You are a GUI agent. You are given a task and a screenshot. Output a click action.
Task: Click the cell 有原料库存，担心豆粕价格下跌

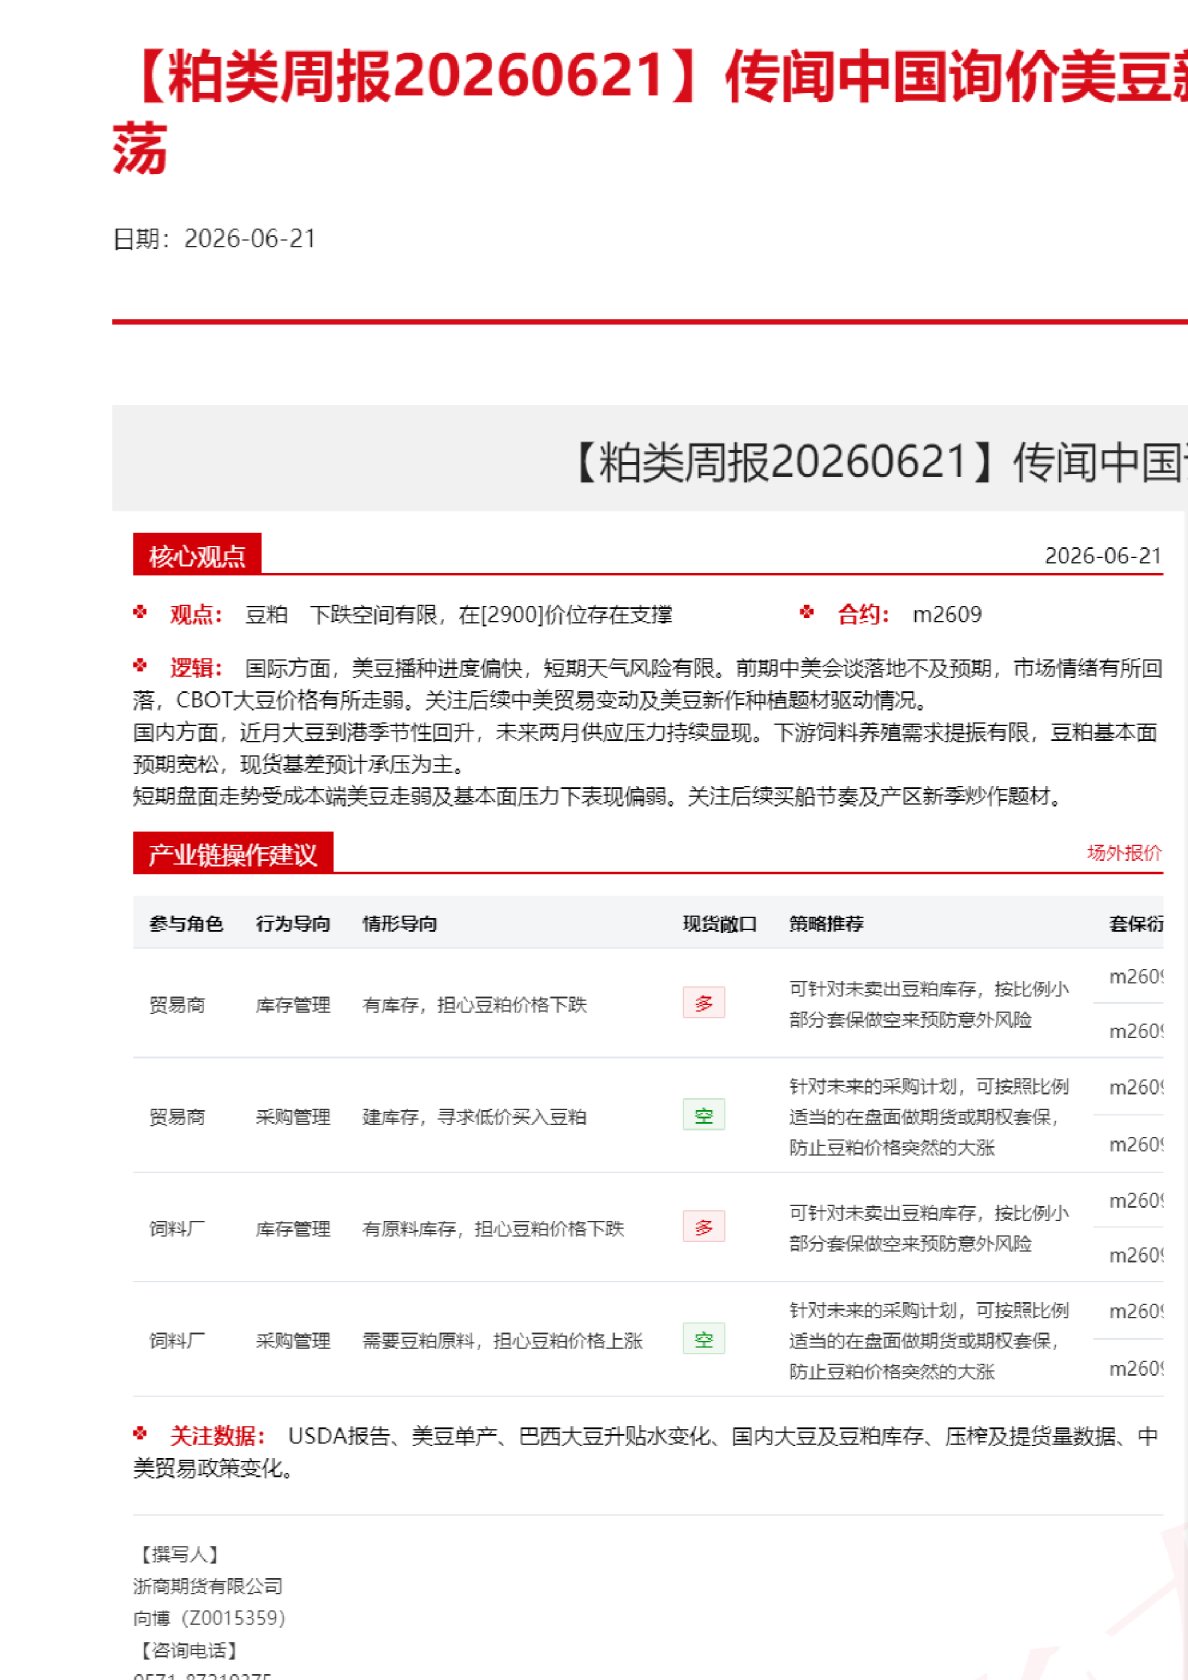click(x=493, y=1229)
